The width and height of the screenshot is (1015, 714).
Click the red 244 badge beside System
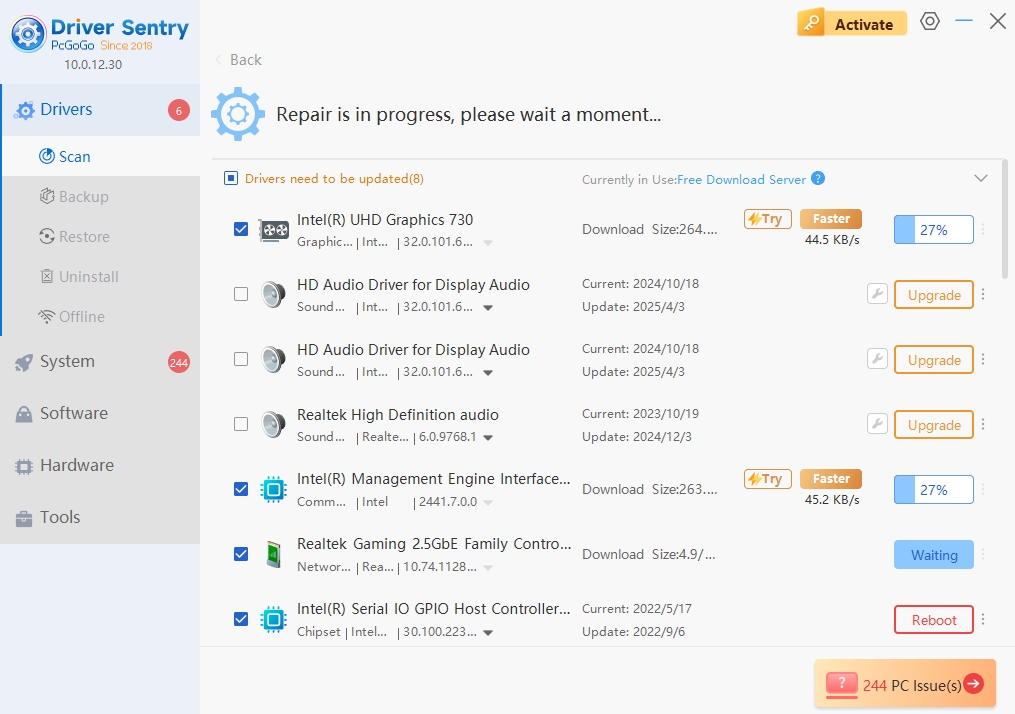179,363
